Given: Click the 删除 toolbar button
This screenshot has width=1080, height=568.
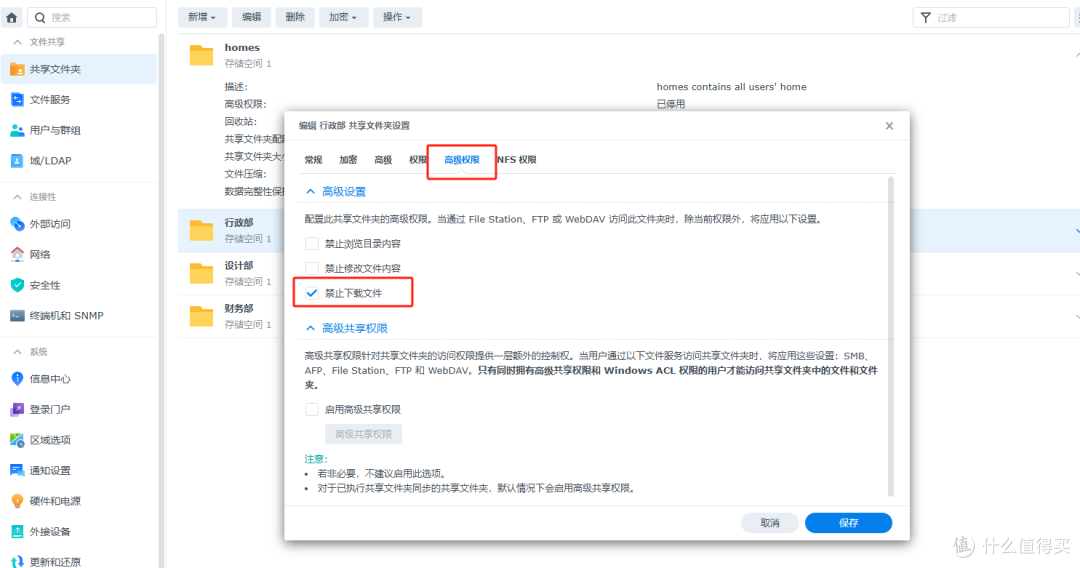Looking at the screenshot, I should [x=295, y=17].
